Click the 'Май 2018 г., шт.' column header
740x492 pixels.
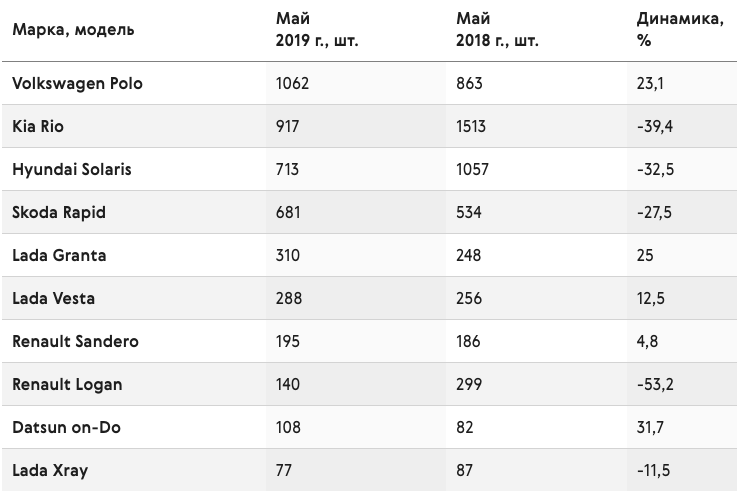tap(497, 29)
